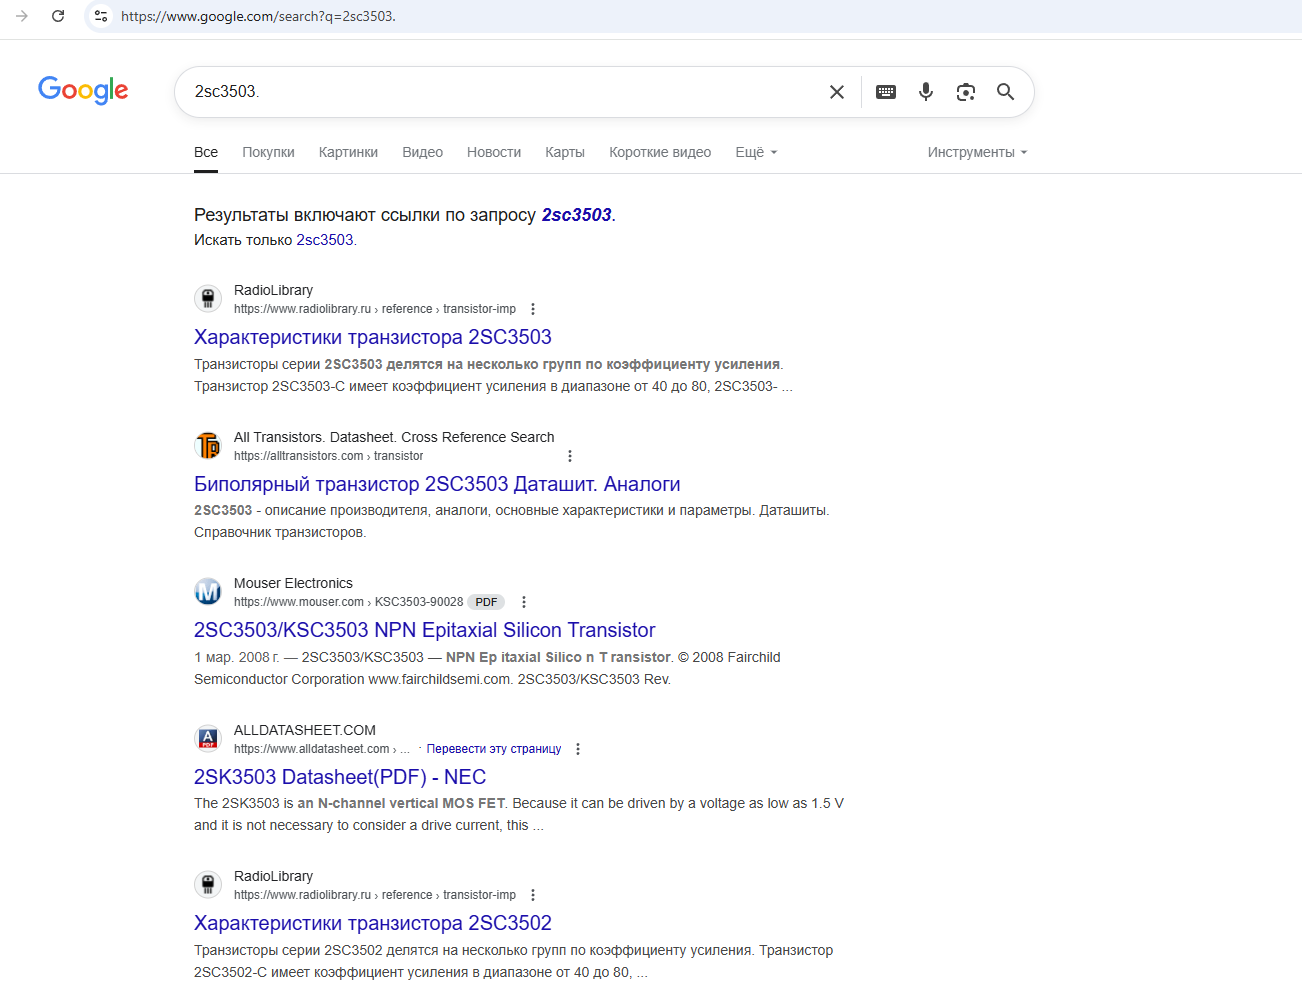Open 'Характеристики транзистора 2SC3502' result
The width and height of the screenshot is (1302, 983).
tap(373, 923)
